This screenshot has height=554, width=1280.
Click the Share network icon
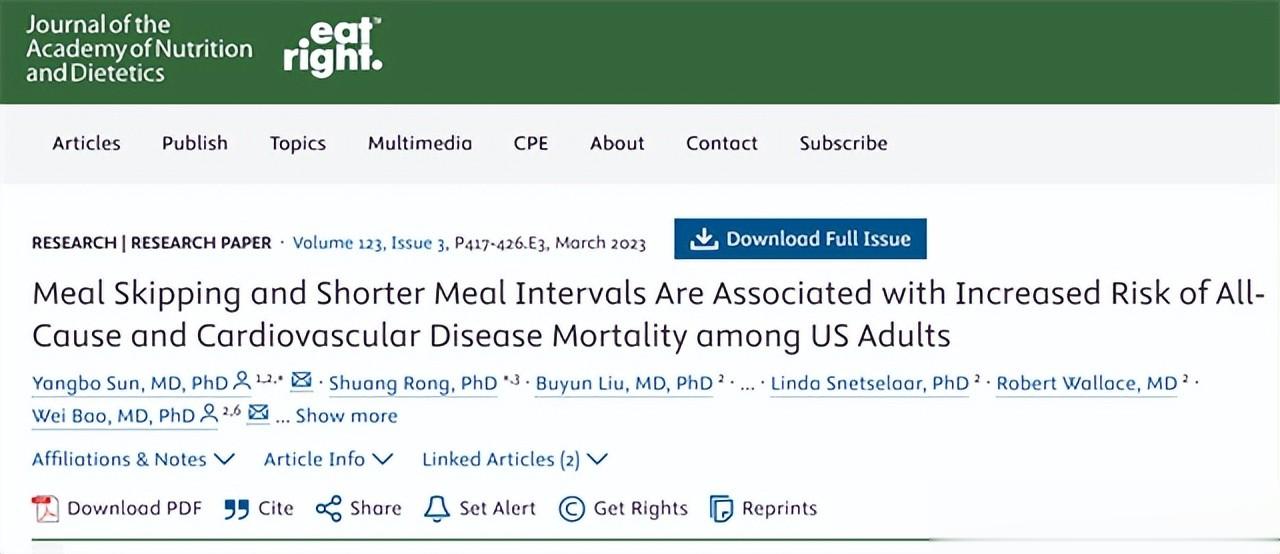[x=328, y=509]
